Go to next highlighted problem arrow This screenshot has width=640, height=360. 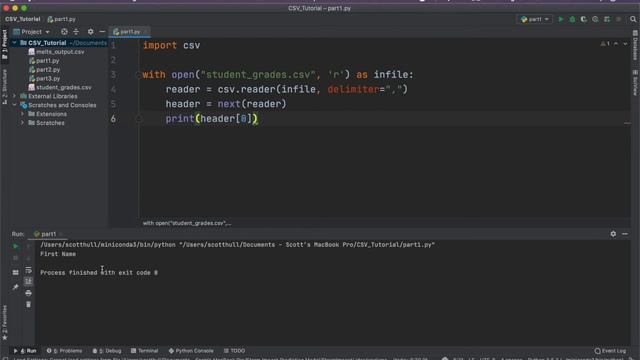click(x=625, y=44)
